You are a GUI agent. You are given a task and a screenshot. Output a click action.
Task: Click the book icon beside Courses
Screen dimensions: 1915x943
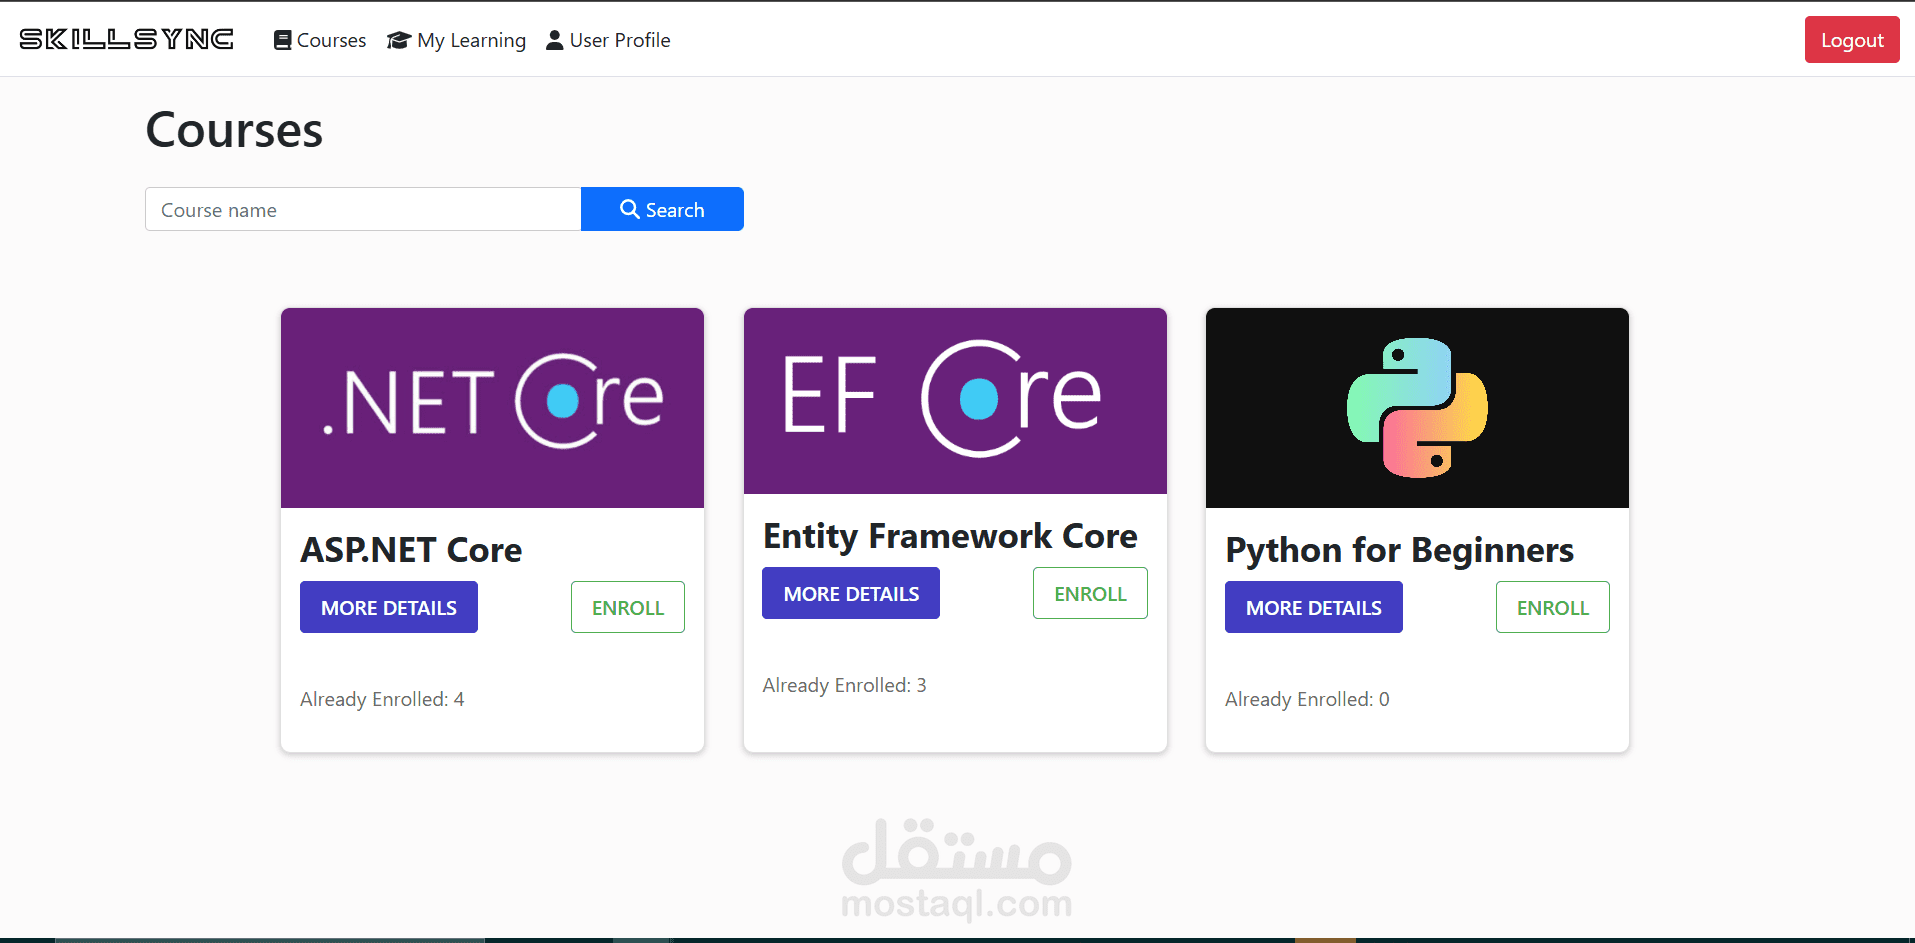(x=283, y=40)
